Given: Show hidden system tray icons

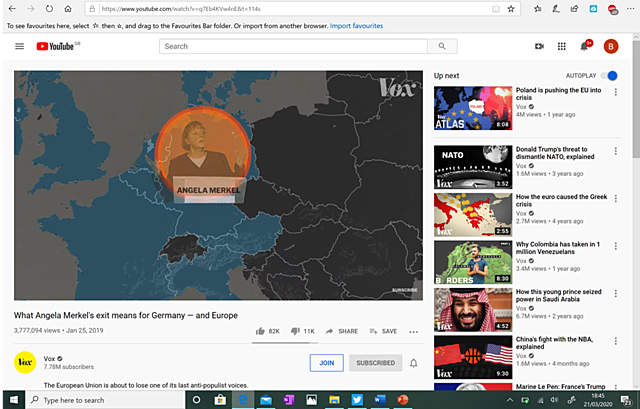Looking at the screenshot, I should (510, 400).
